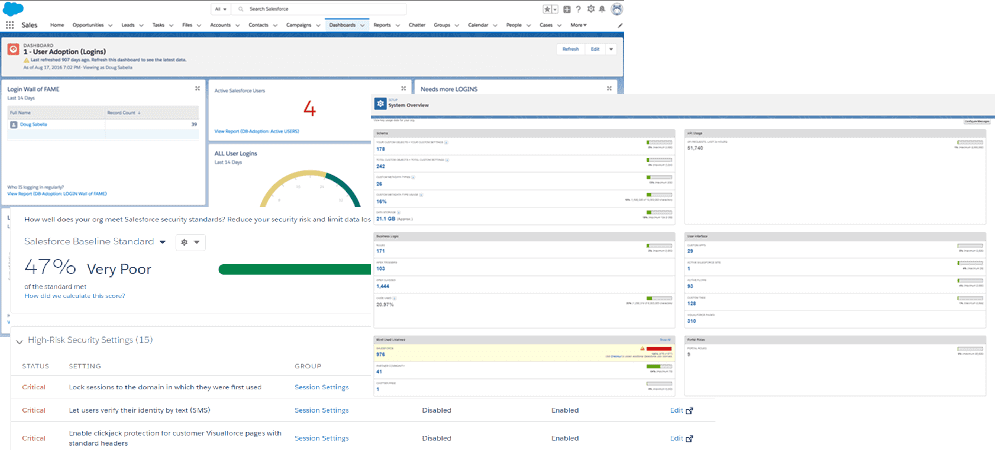Open the Chatter tab

tap(417, 25)
